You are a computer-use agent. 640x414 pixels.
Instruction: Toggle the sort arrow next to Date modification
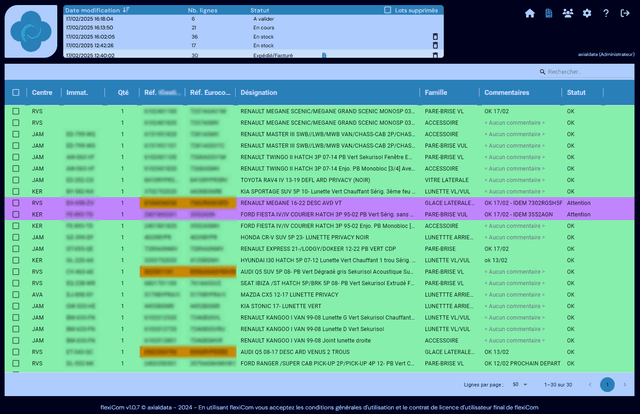click(x=126, y=10)
